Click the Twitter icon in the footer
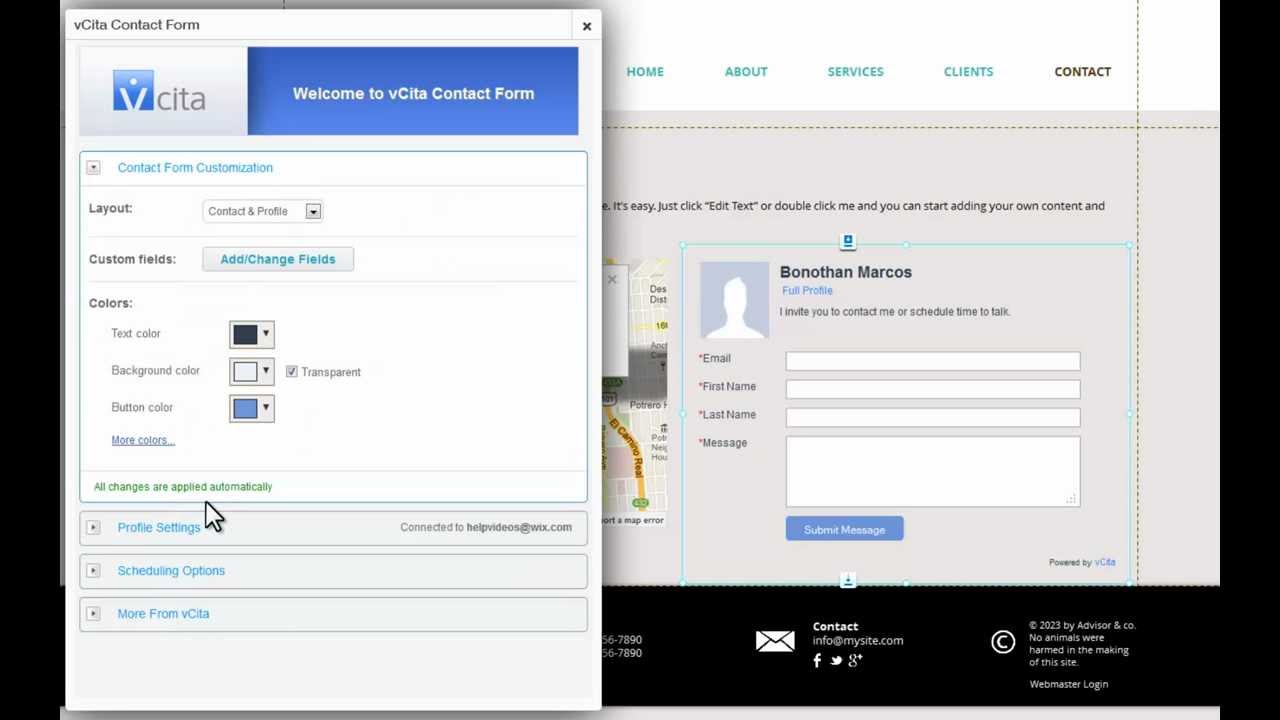1280x720 pixels. coord(836,661)
